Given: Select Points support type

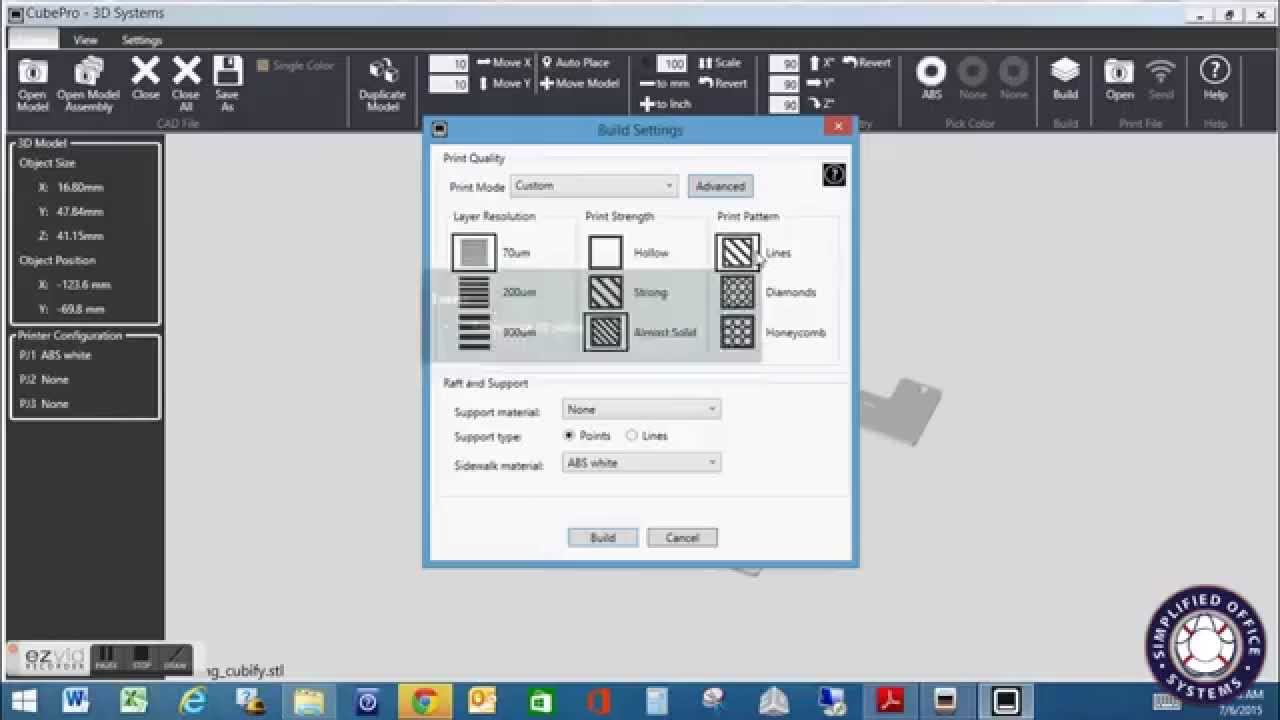Looking at the screenshot, I should pyautogui.click(x=569, y=436).
